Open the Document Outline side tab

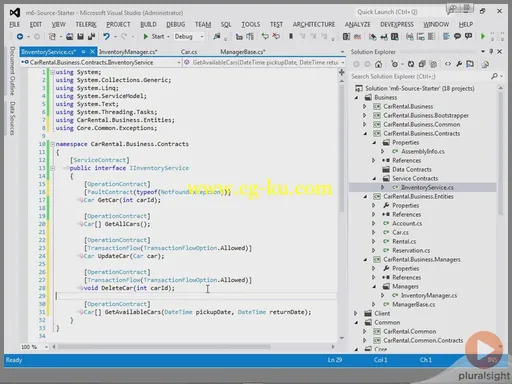(x=12, y=71)
